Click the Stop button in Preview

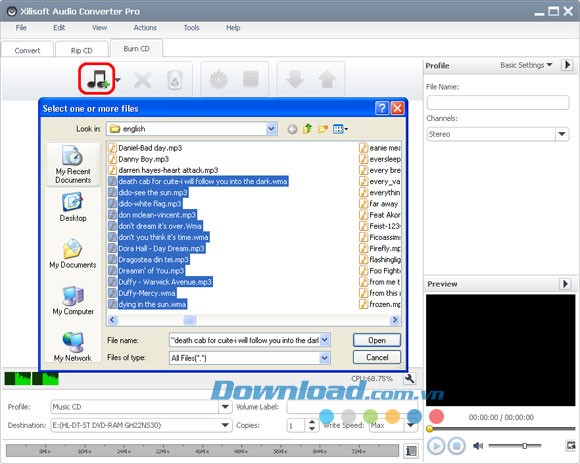click(x=456, y=446)
